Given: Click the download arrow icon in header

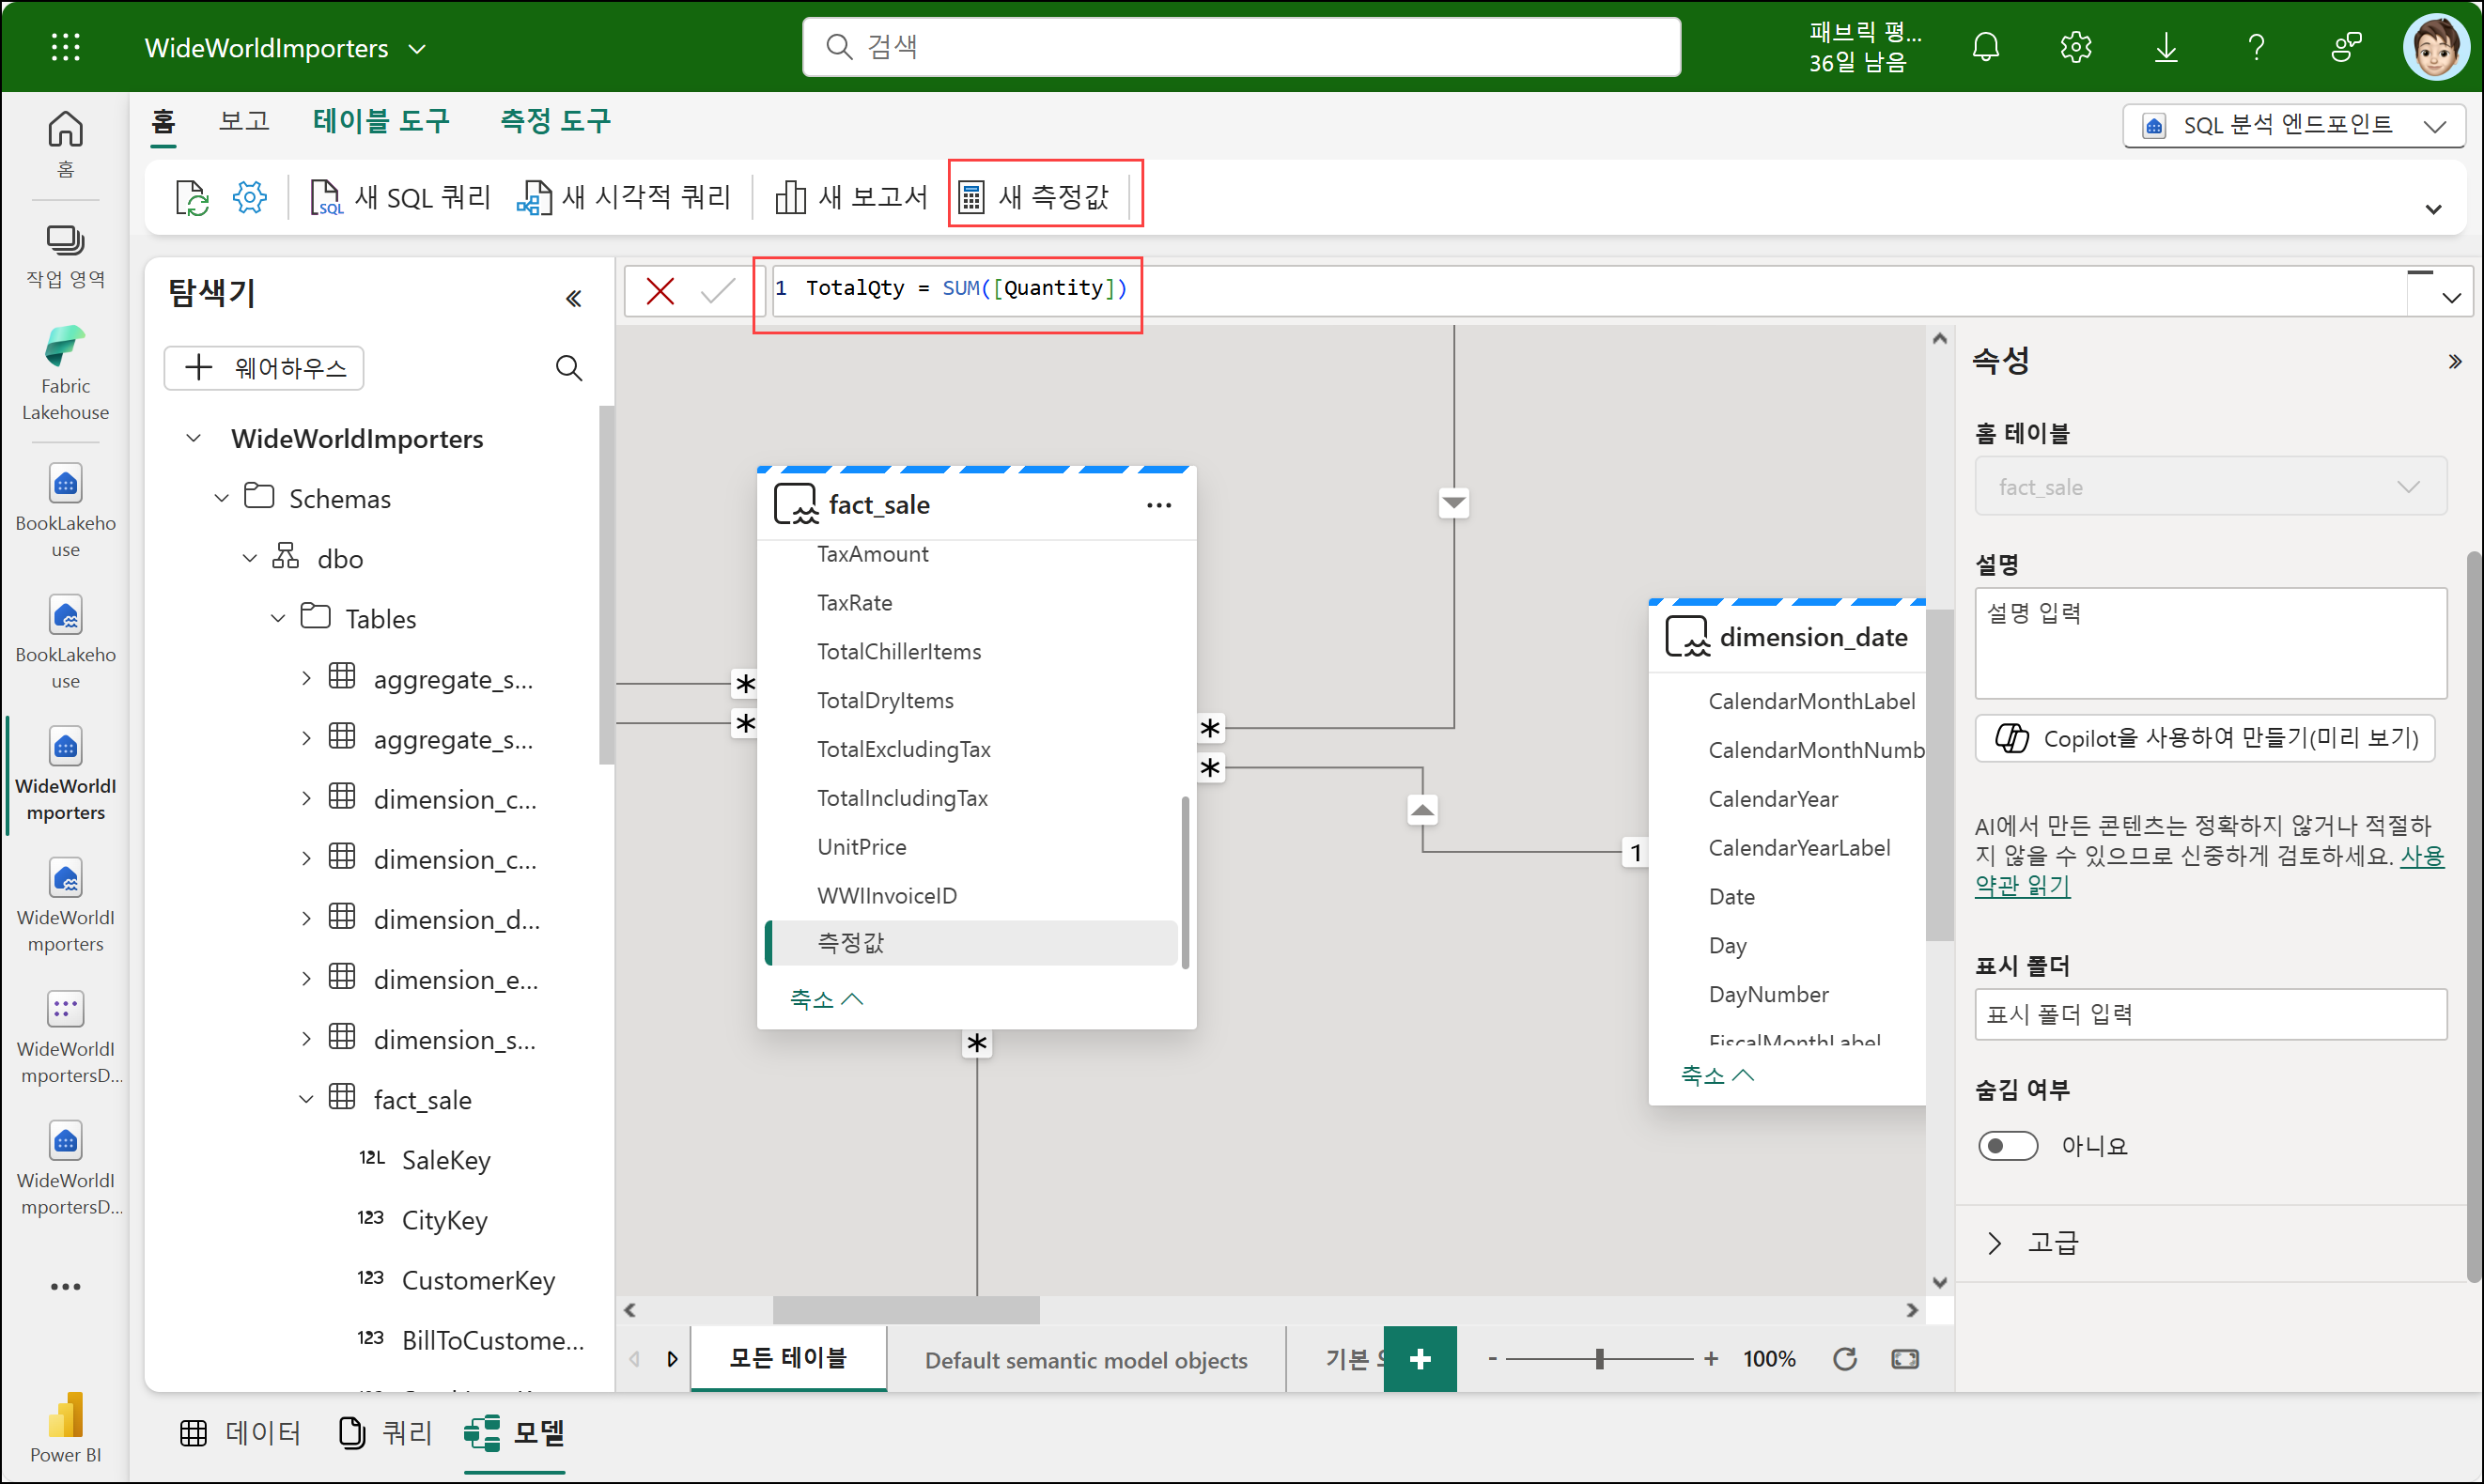Looking at the screenshot, I should [2166, 47].
